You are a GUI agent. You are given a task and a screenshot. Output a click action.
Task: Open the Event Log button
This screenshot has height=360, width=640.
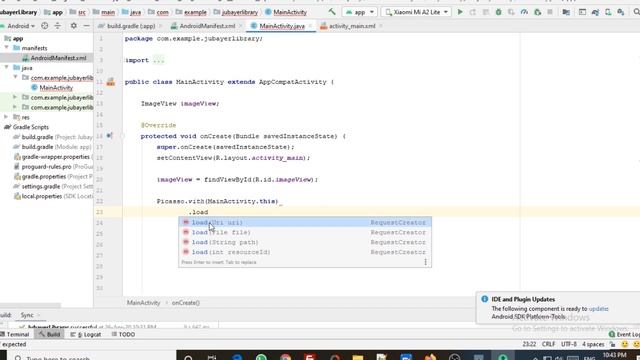624,334
